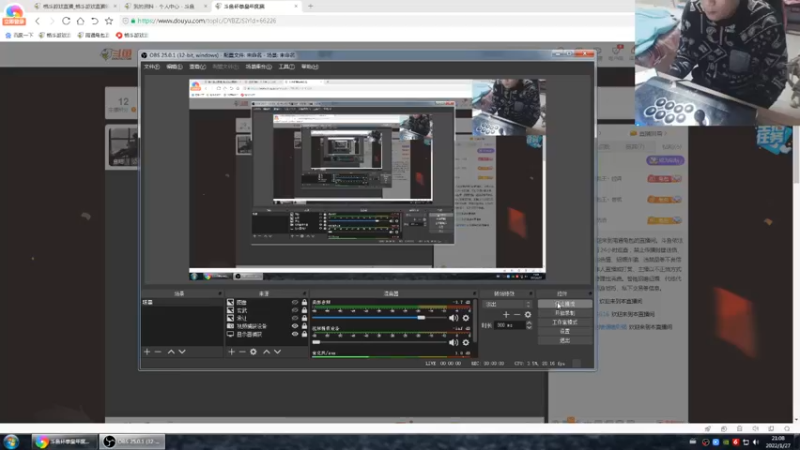Click Exit in OBS Controls
This screenshot has height=450, width=800.
(x=565, y=340)
